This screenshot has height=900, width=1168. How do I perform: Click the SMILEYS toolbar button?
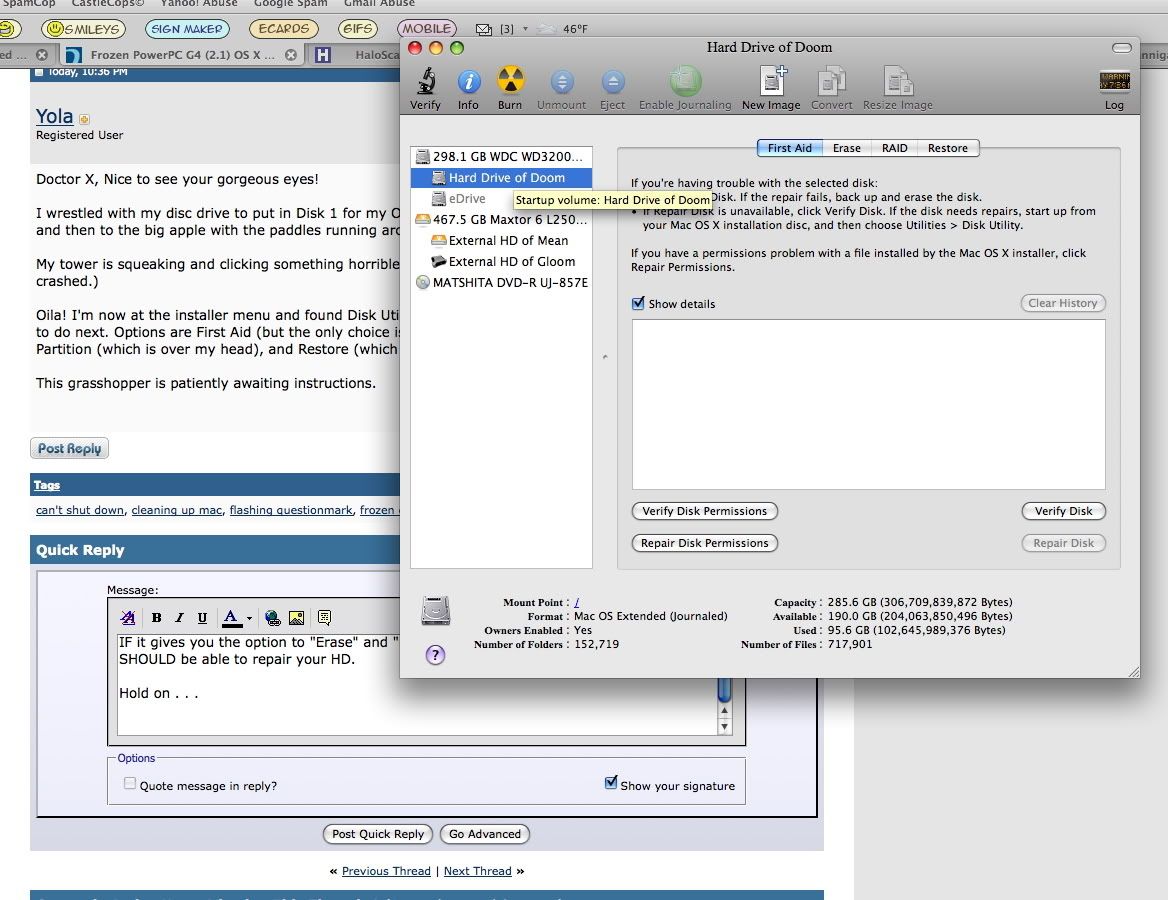83,29
